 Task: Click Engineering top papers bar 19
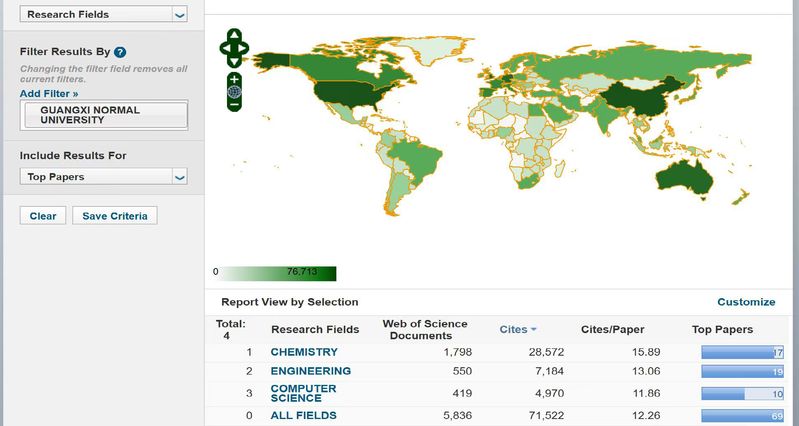742,371
